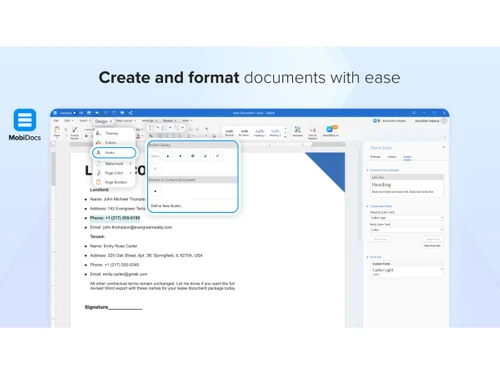This screenshot has width=500, height=375.
Task: Open the Page Layout menu
Action: 126,121
